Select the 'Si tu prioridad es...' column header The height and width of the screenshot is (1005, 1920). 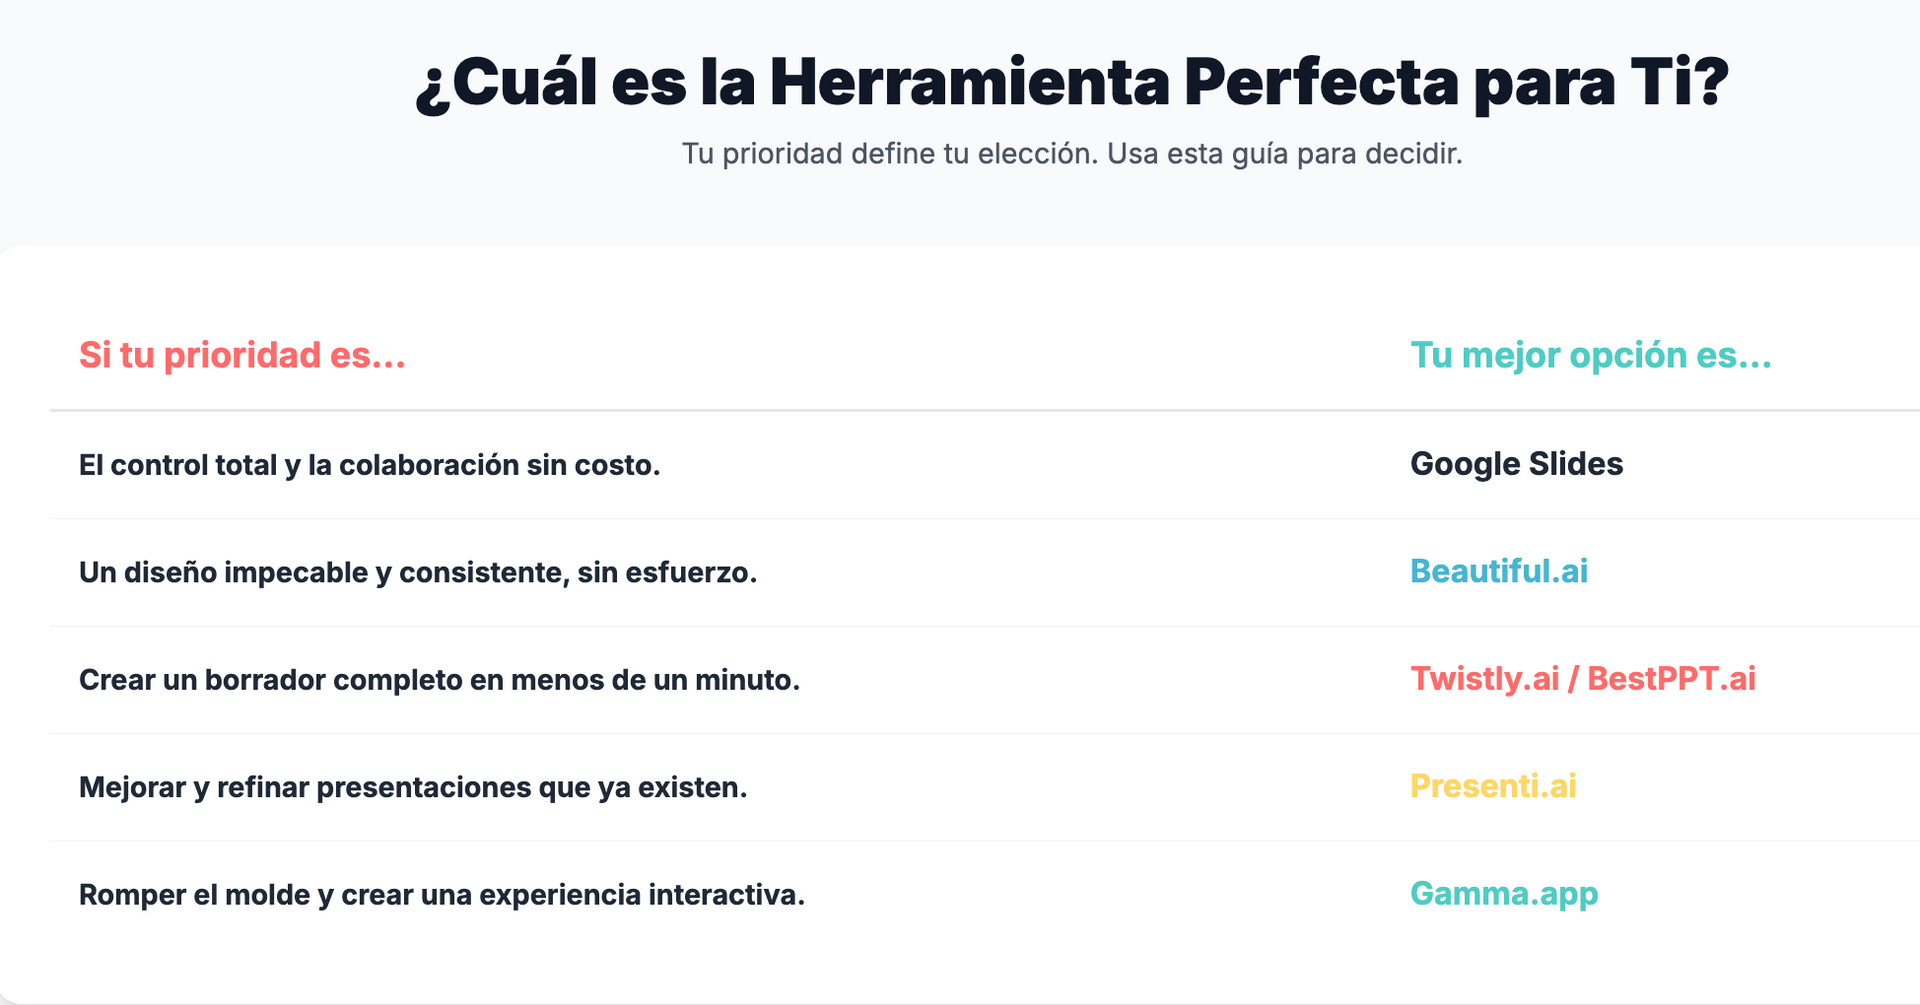(242, 355)
